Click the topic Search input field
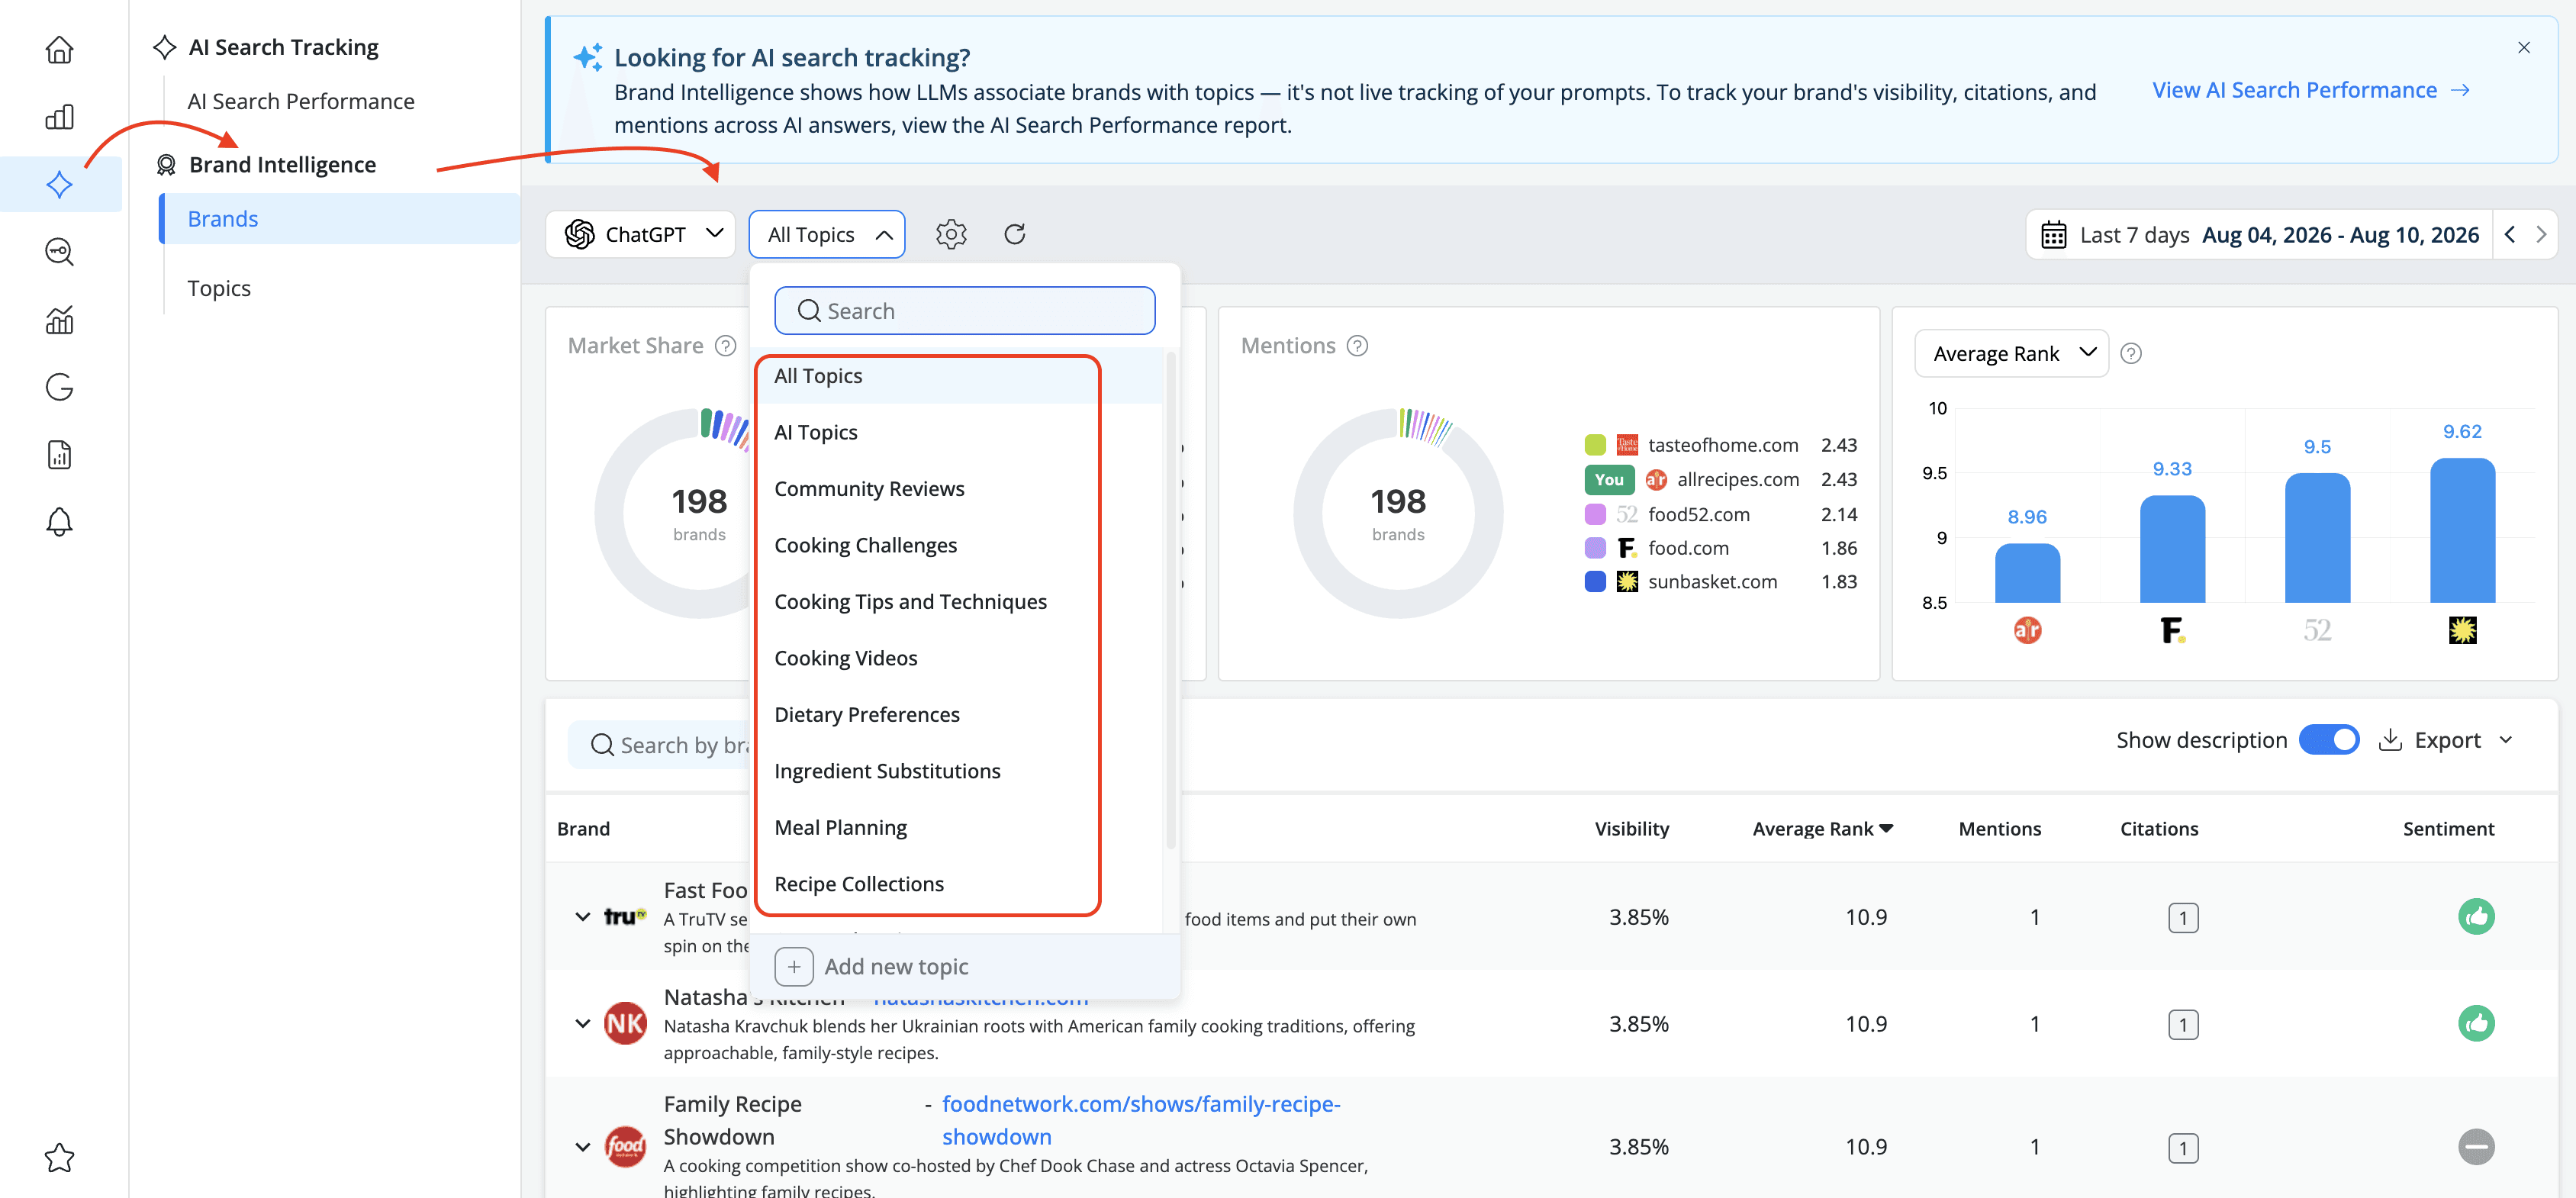Viewport: 2576px width, 1198px height. tap(964, 311)
